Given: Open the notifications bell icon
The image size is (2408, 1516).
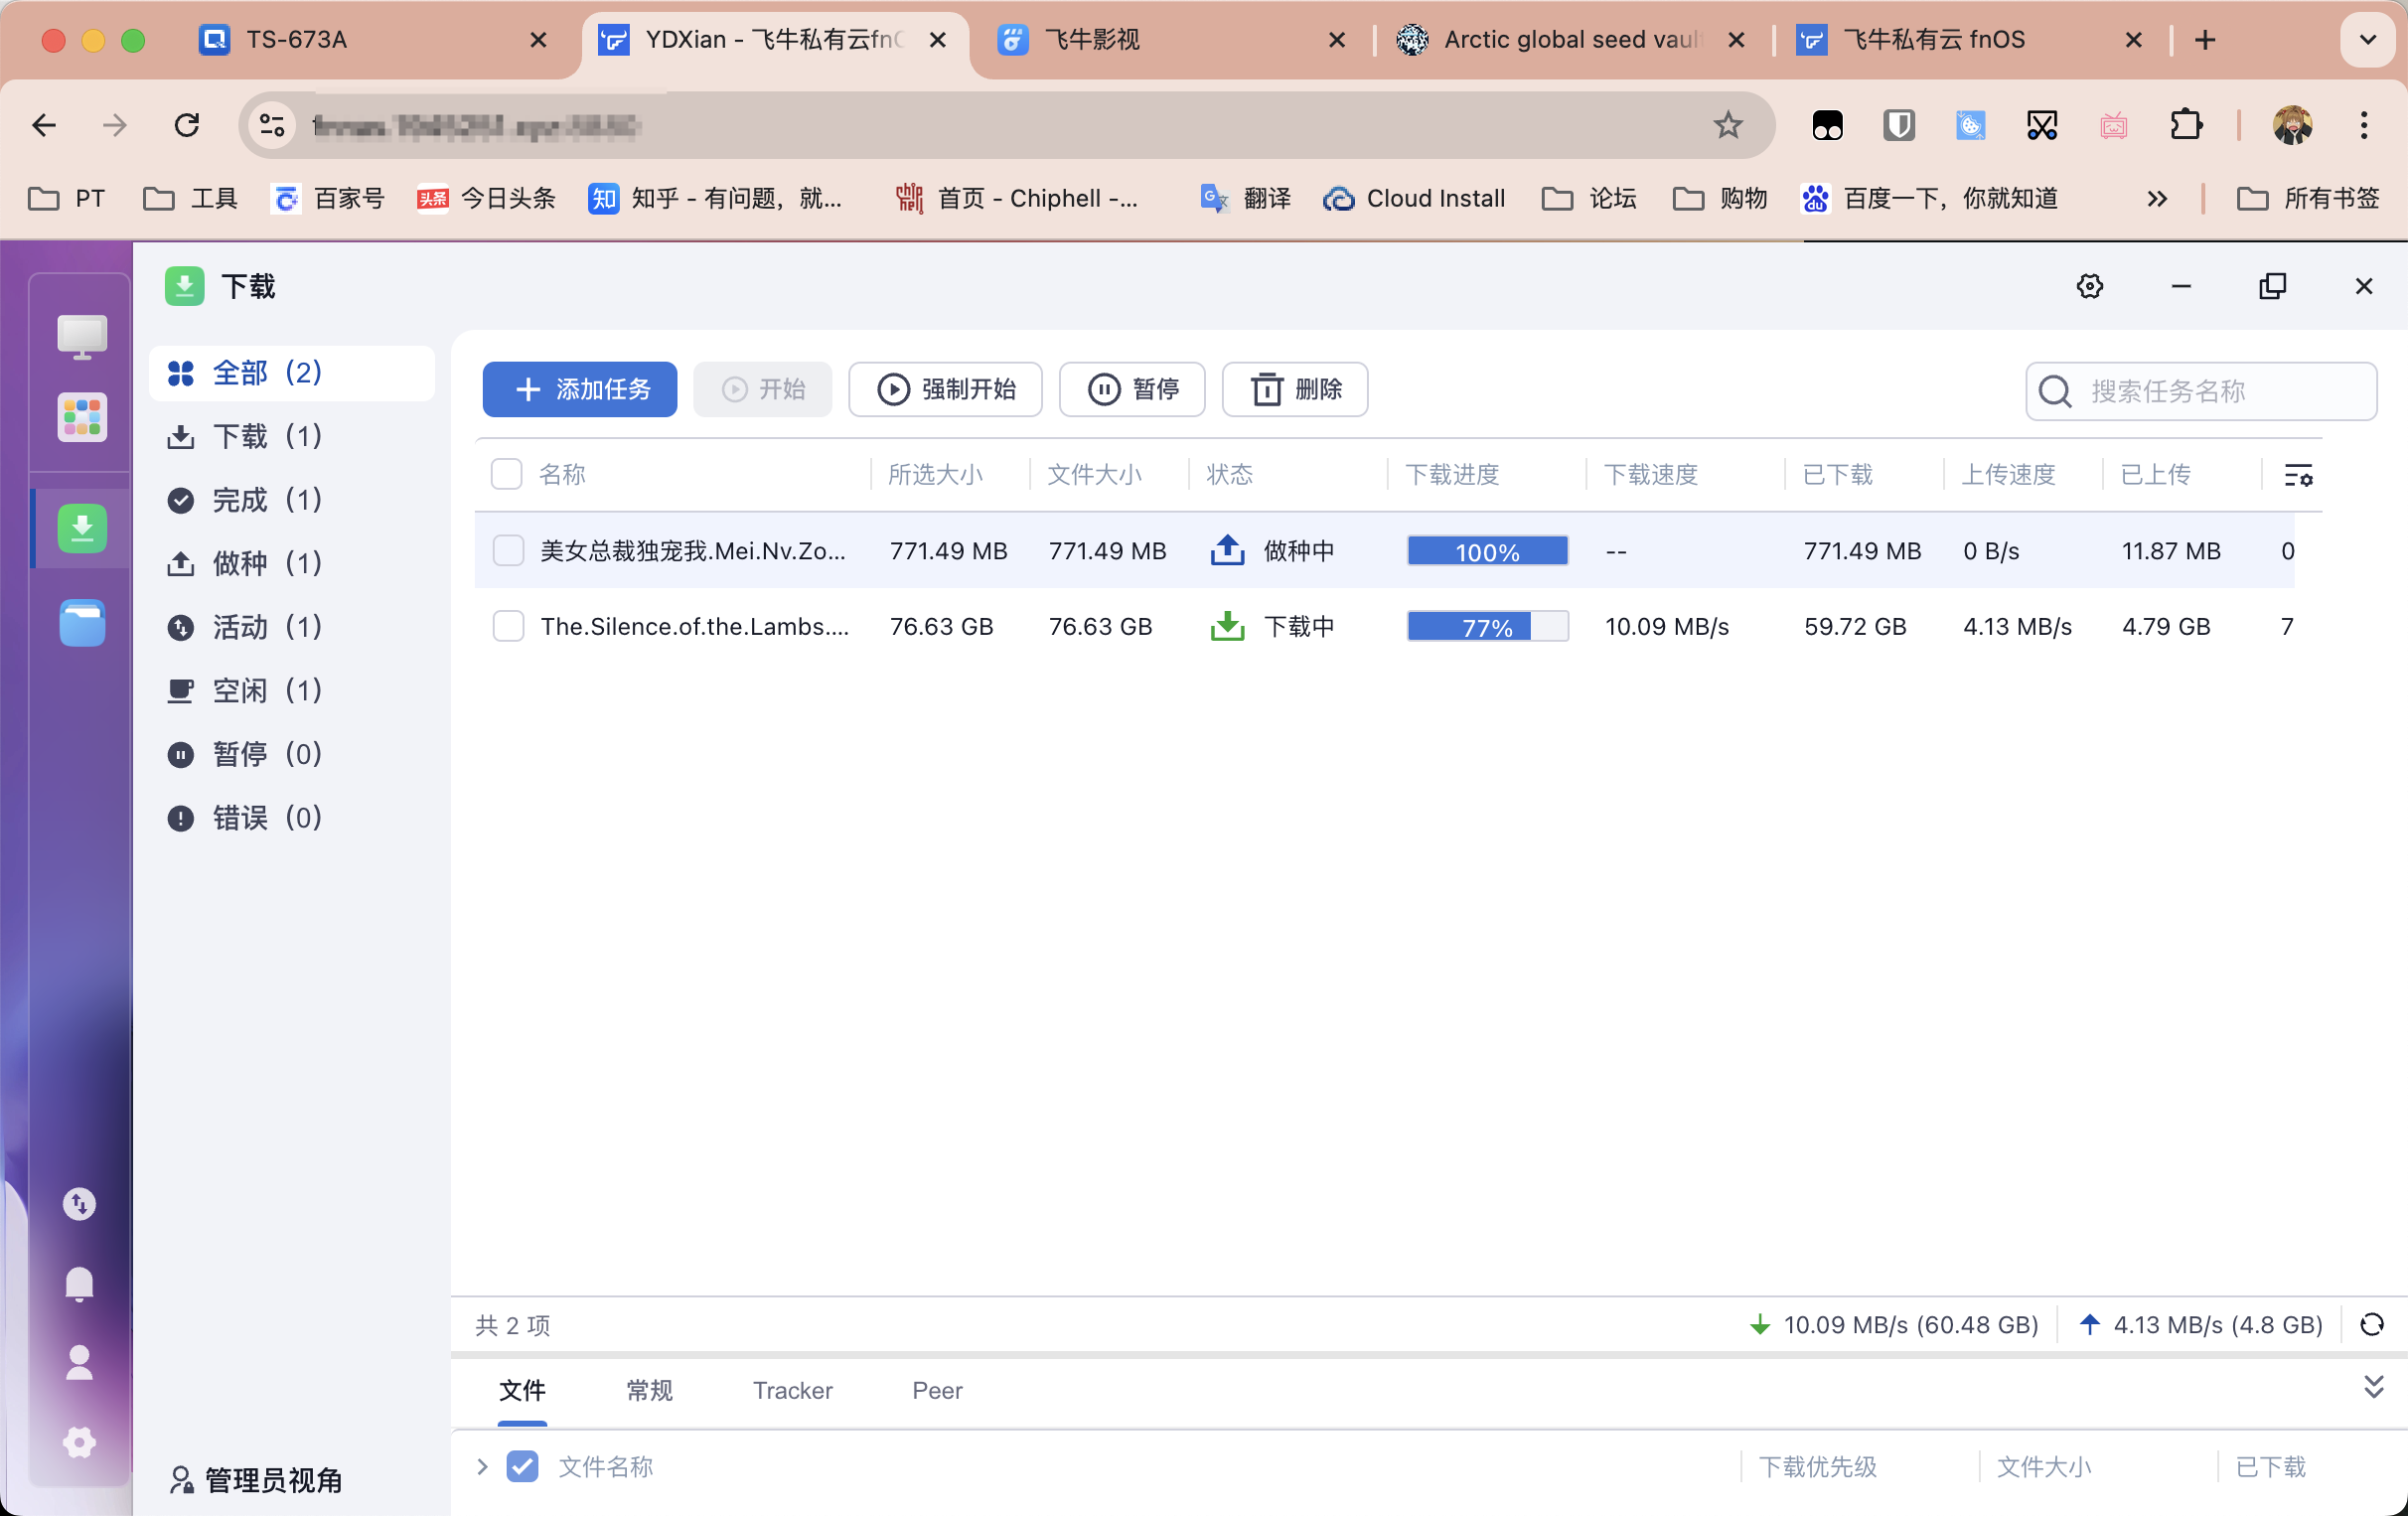Looking at the screenshot, I should point(80,1283).
